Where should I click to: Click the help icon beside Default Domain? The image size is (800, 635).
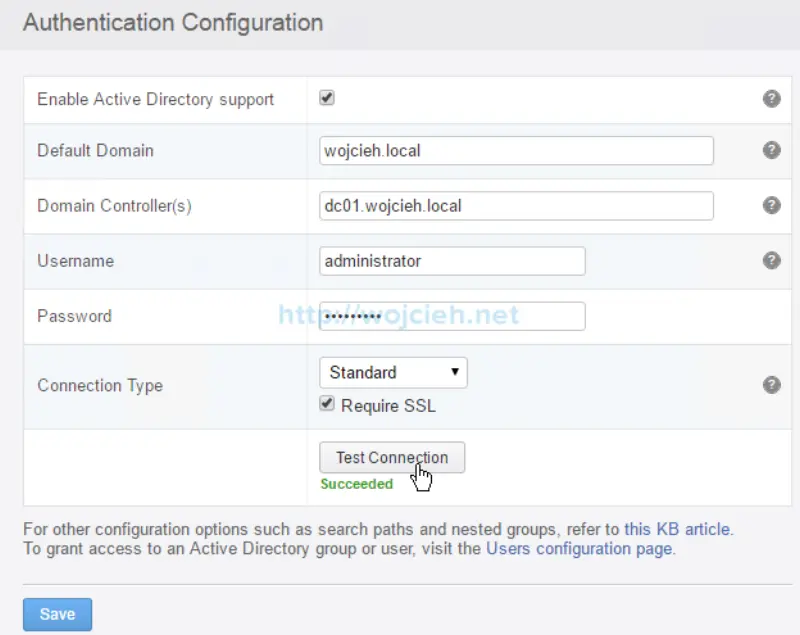coord(771,150)
